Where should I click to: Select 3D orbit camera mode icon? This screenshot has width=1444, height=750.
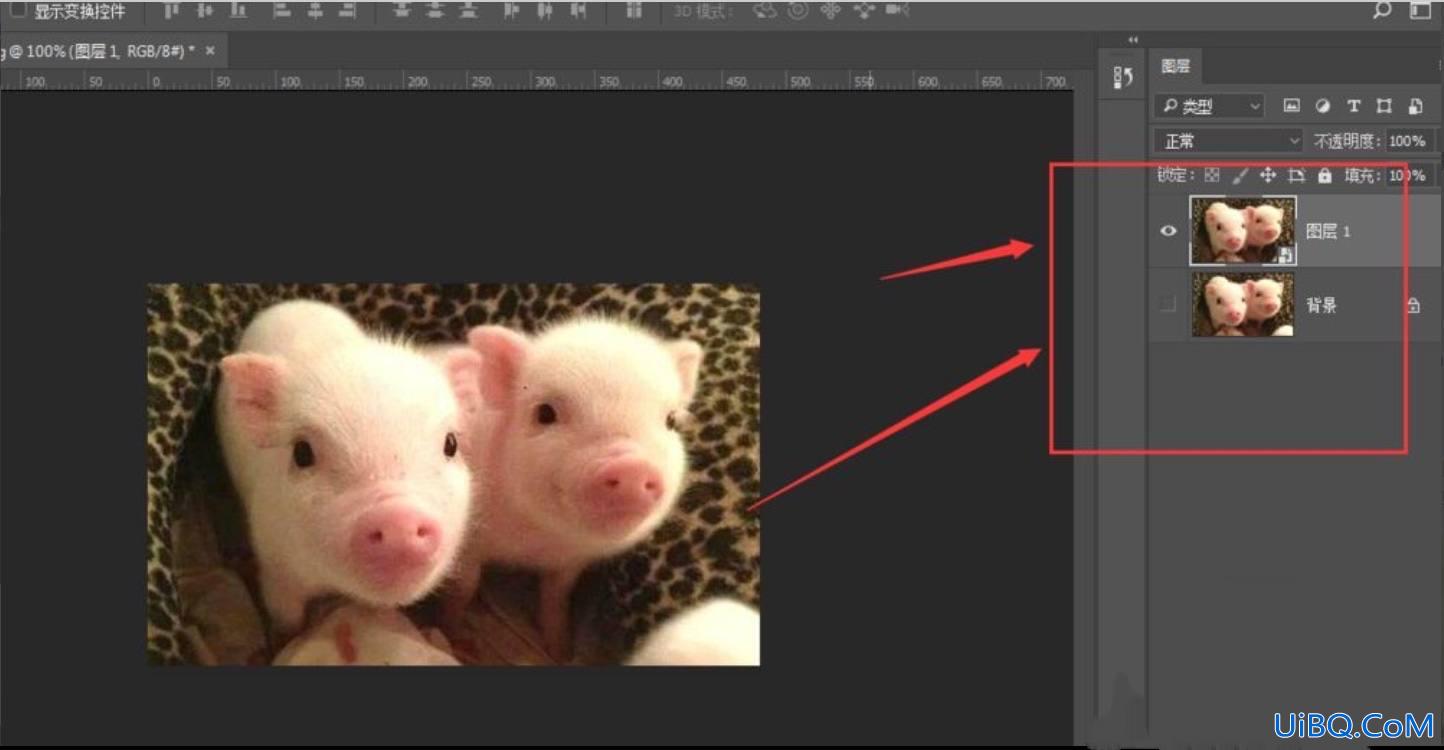(765, 11)
